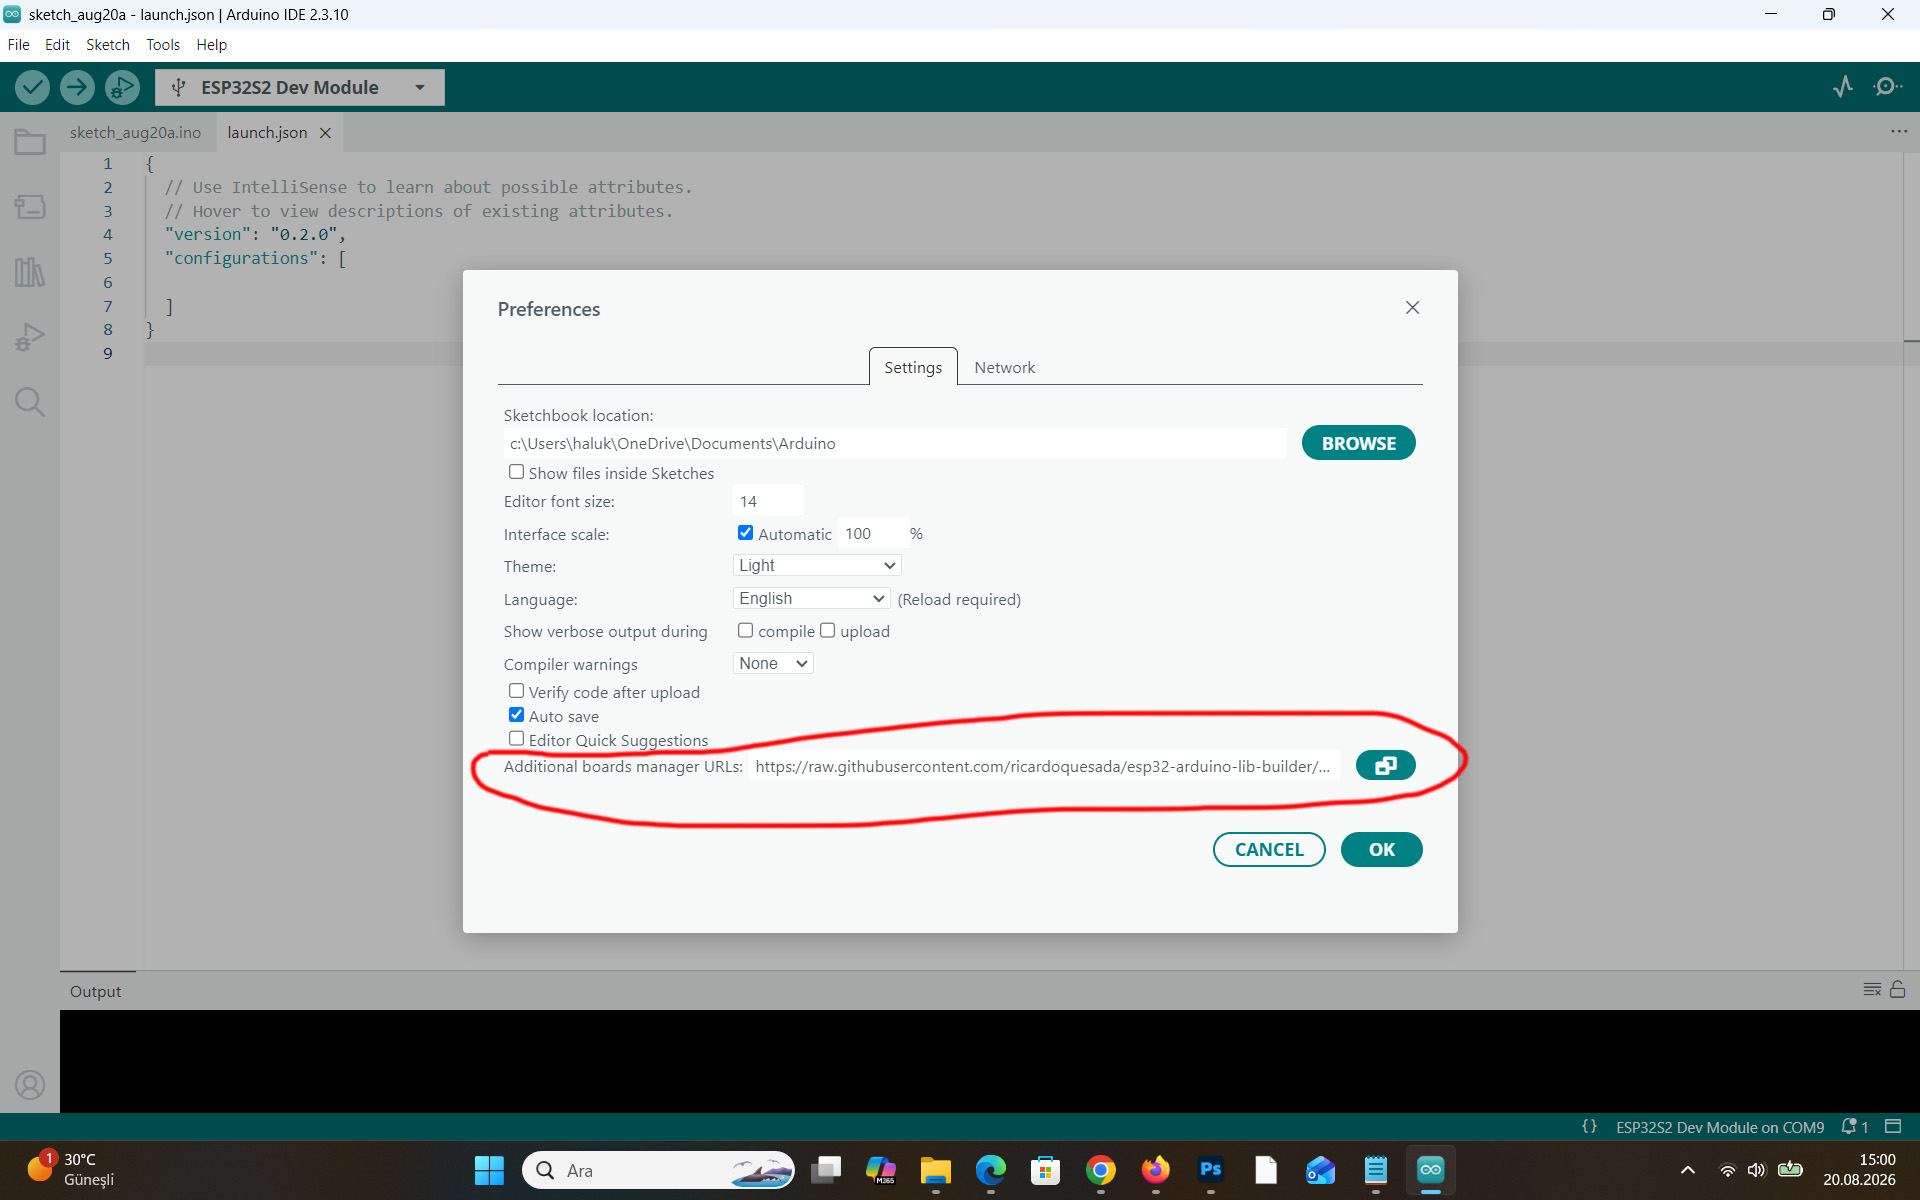This screenshot has height=1200, width=1920.
Task: Open the Library Manager sidebar icon
Action: coord(30,272)
